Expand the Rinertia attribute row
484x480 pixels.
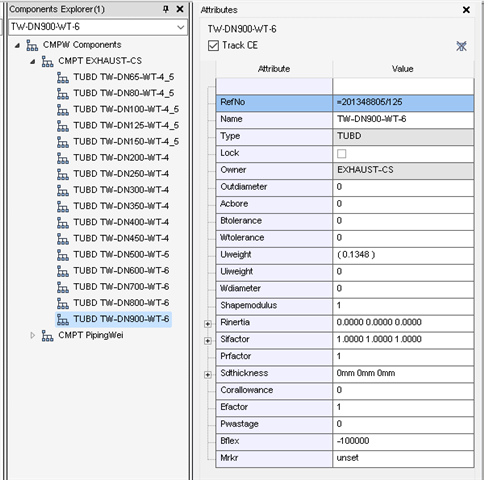pyautogui.click(x=208, y=324)
